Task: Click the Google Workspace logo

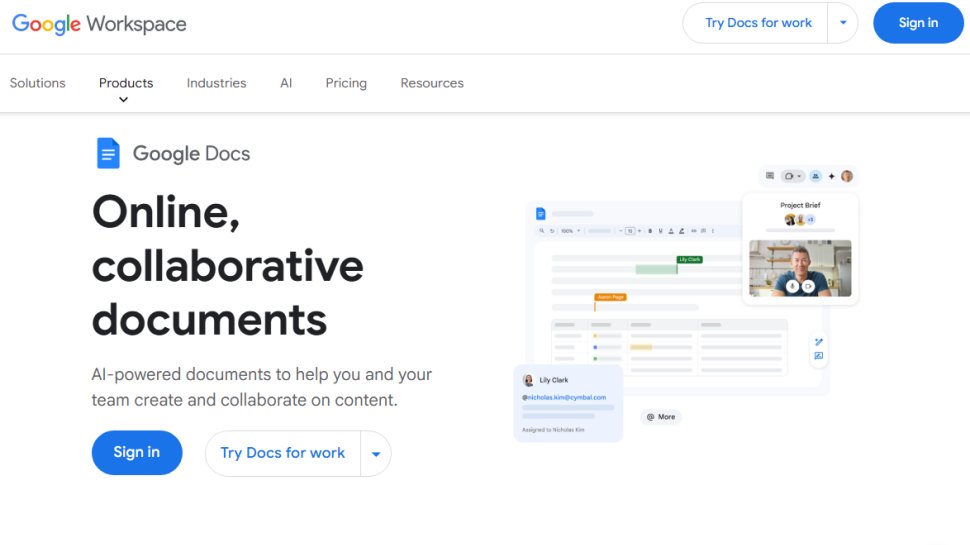Action: pos(99,24)
